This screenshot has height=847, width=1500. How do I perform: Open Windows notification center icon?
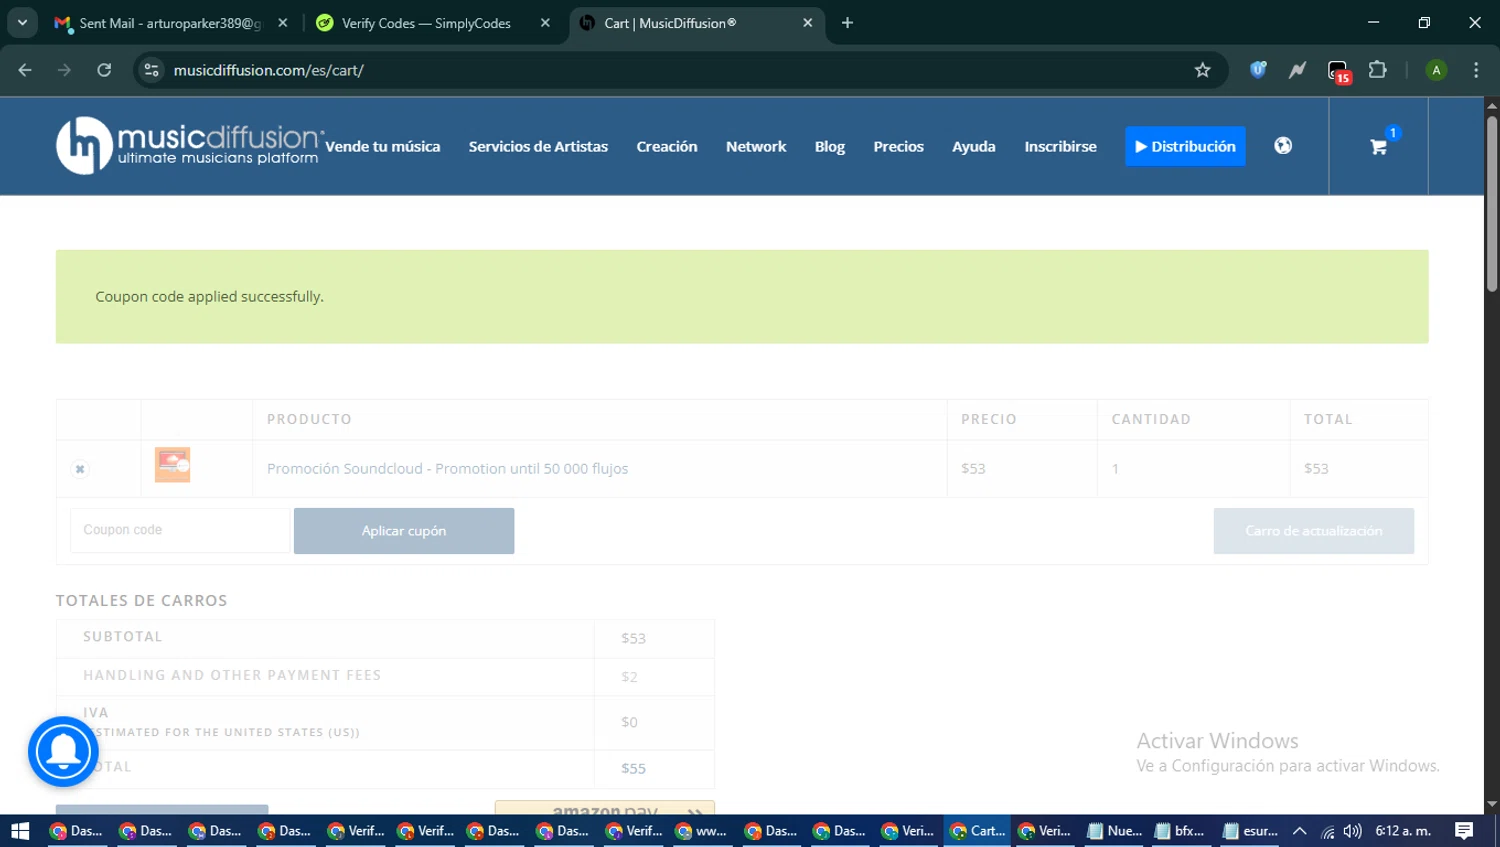1464,831
